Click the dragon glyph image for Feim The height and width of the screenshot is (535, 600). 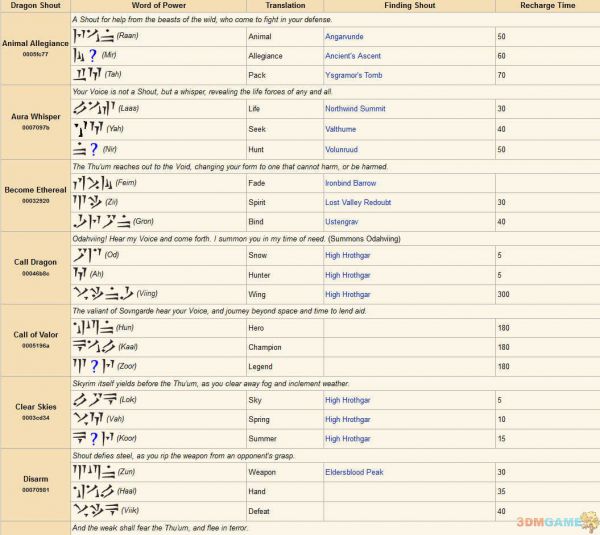point(93,183)
